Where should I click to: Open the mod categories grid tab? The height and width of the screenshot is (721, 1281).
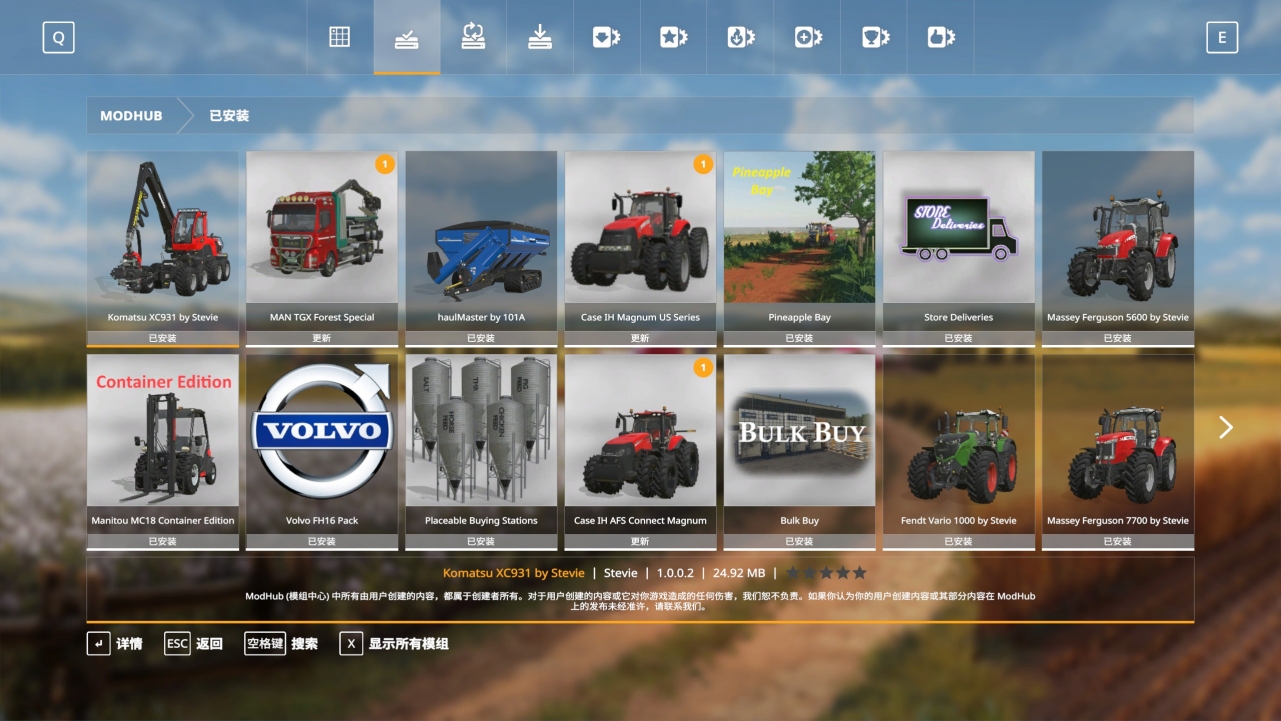pyautogui.click(x=340, y=38)
